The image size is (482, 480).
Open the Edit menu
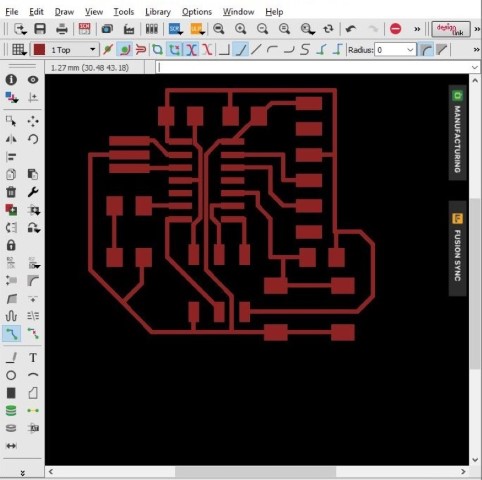(x=36, y=12)
